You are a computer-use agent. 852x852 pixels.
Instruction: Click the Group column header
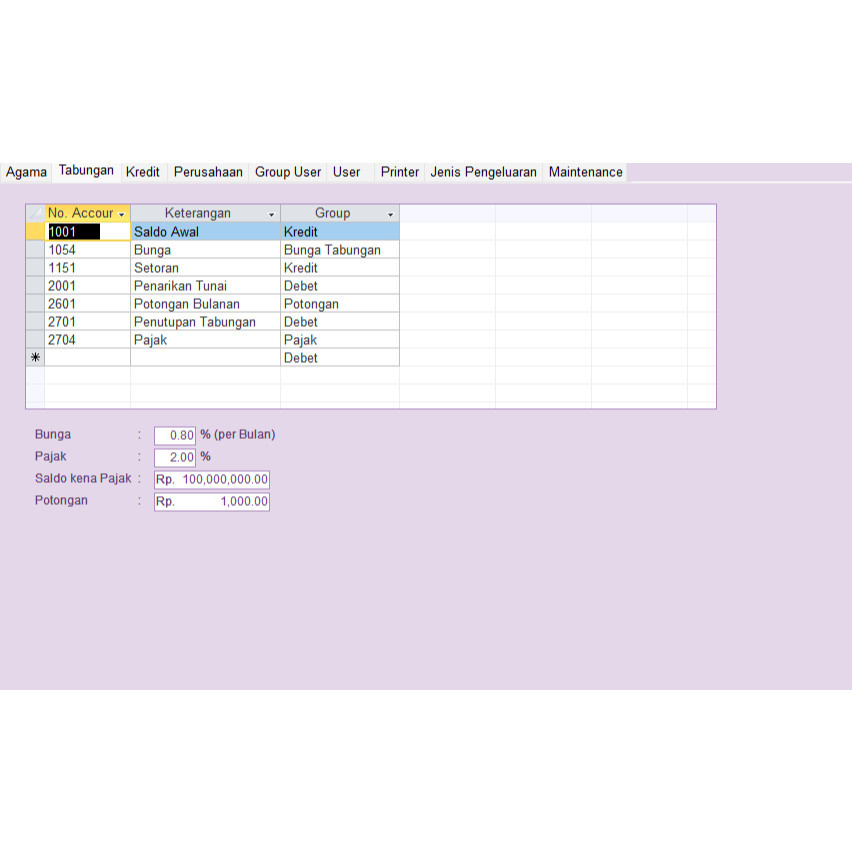pos(340,213)
